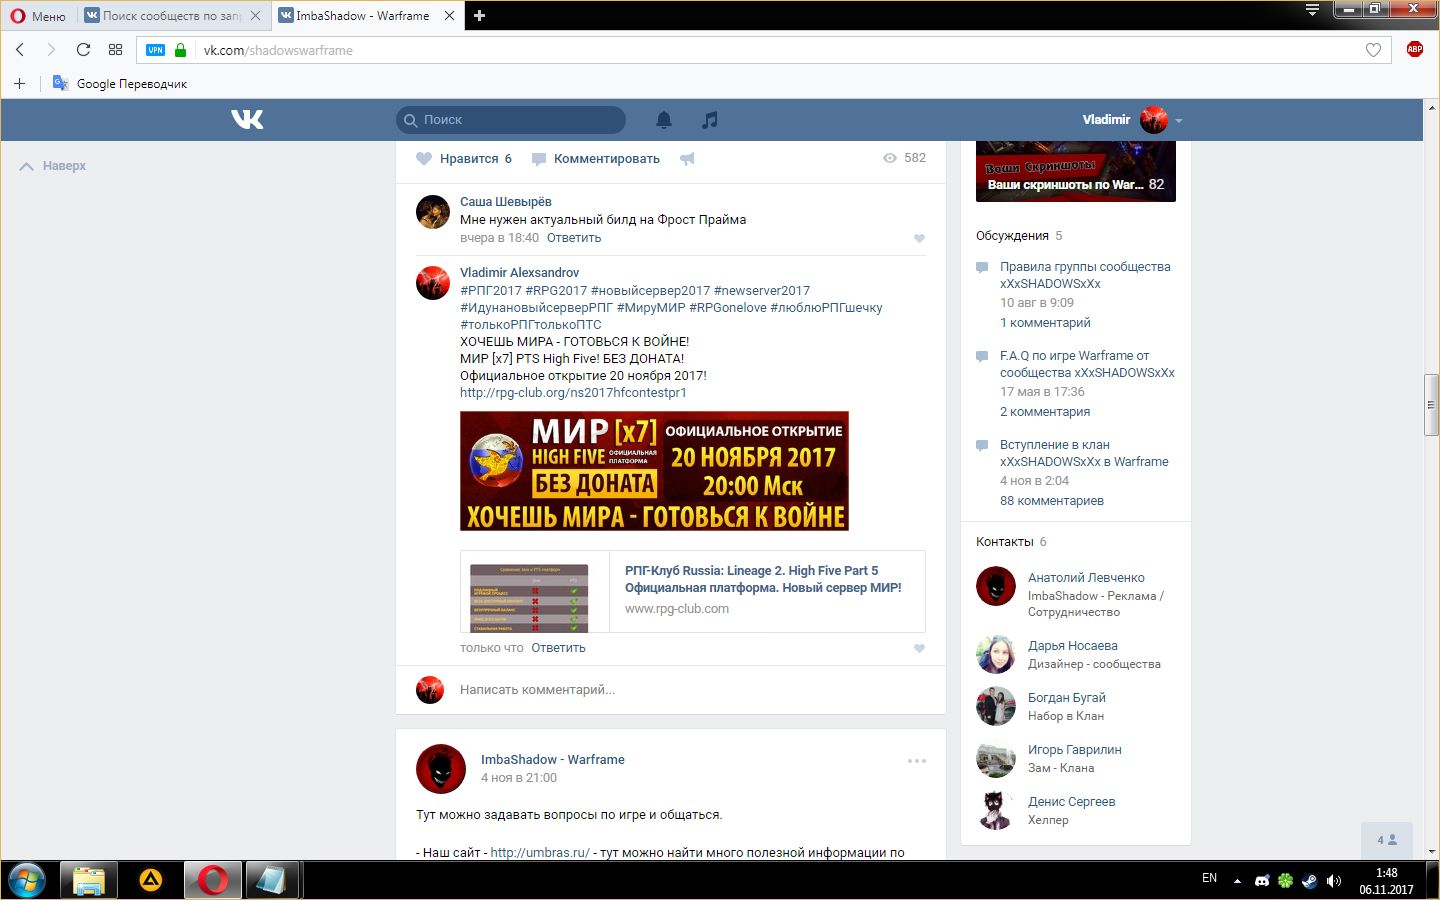Screen dimensions: 1440x900
Task: Open the notifications bell icon
Action: (664, 120)
